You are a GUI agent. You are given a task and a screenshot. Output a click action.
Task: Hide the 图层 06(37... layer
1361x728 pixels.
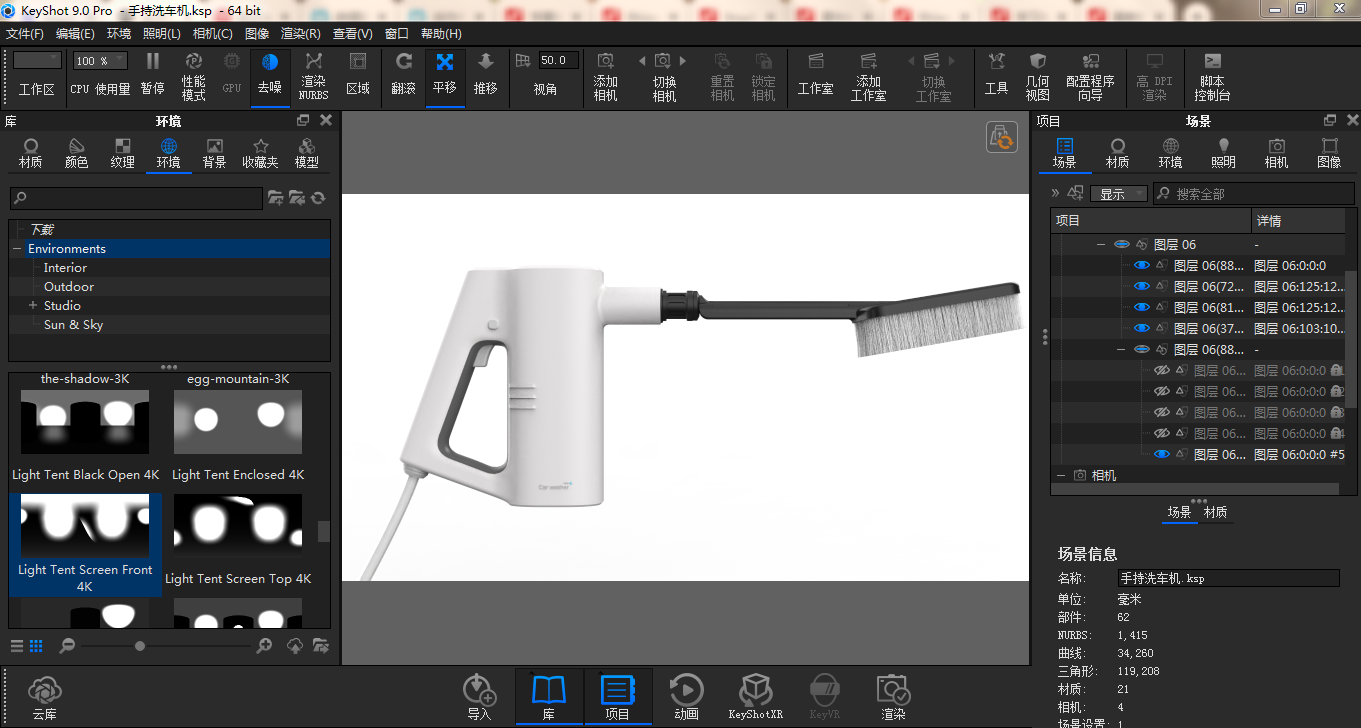1141,328
